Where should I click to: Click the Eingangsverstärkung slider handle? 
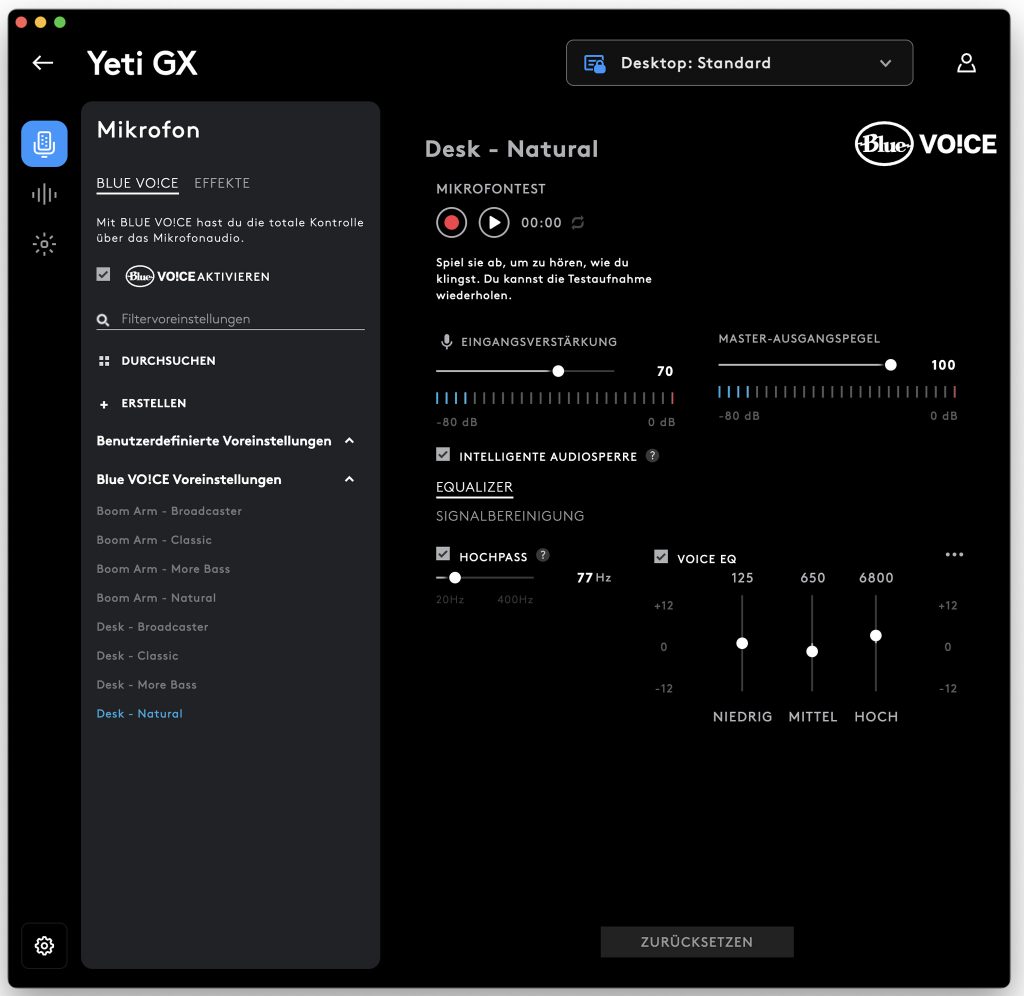point(558,371)
